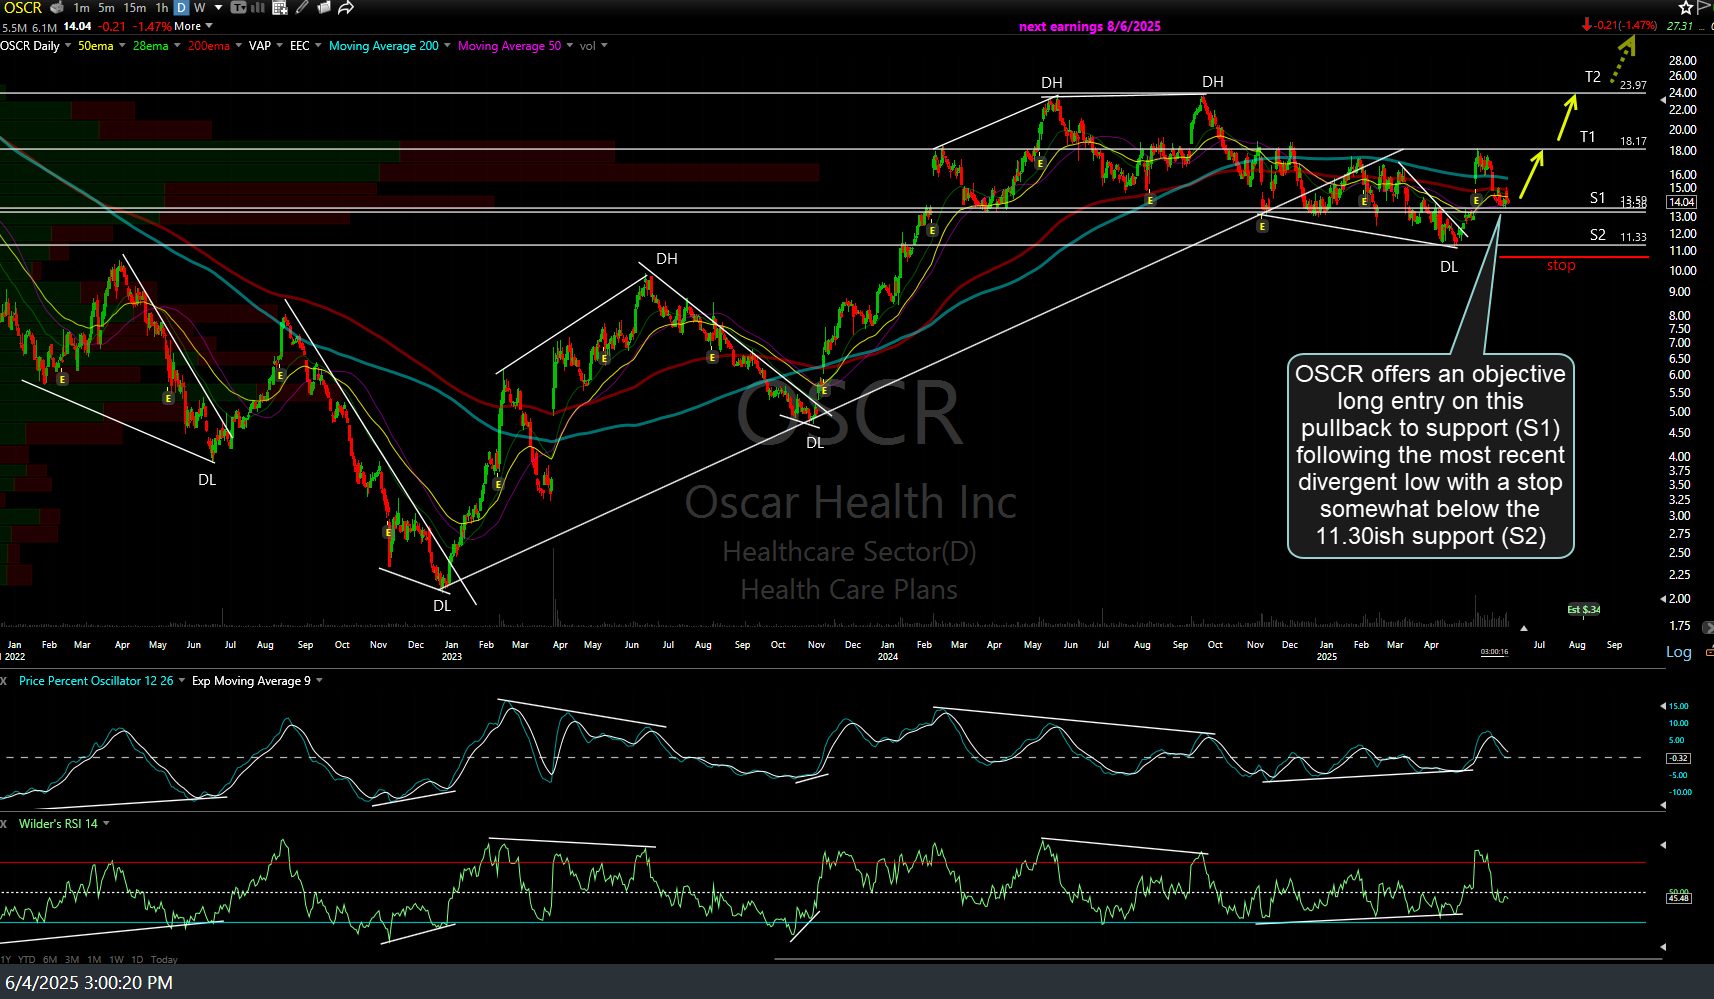Toggle the Log scale setting
The image size is (1714, 999).
[x=1678, y=652]
